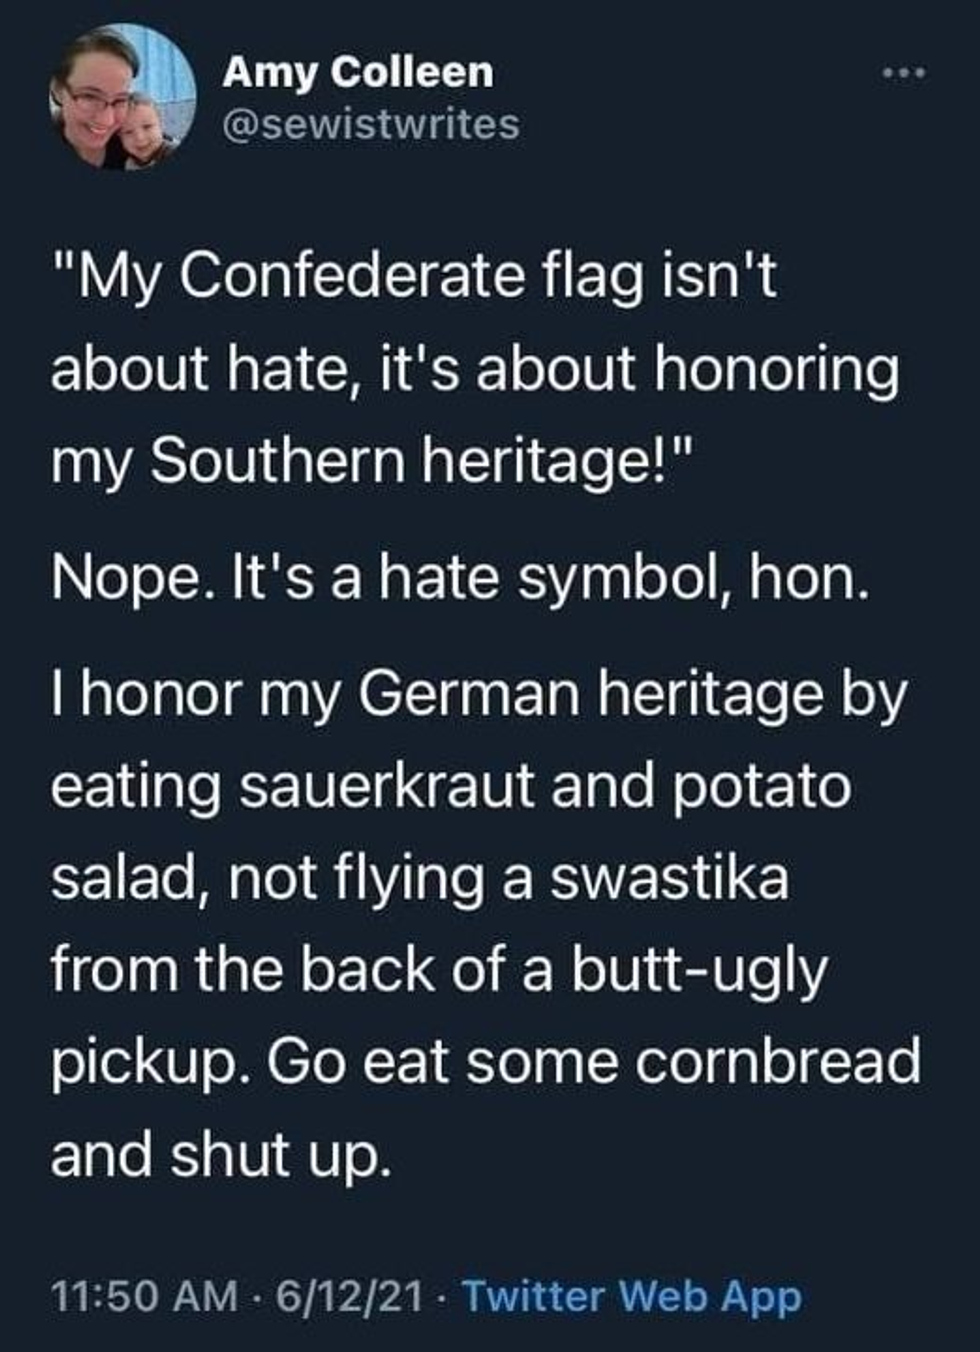This screenshot has height=1352, width=980.
Task: Click the Twitter Web App source link
Action: [632, 1297]
